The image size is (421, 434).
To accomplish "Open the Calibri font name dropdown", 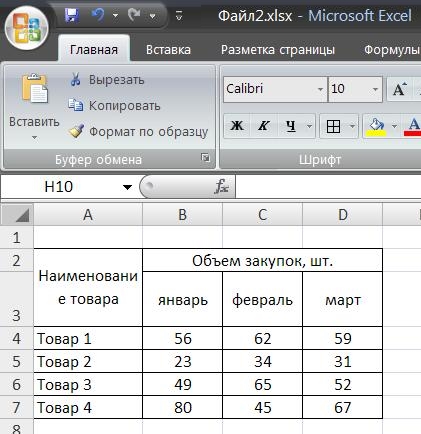I will [320, 89].
